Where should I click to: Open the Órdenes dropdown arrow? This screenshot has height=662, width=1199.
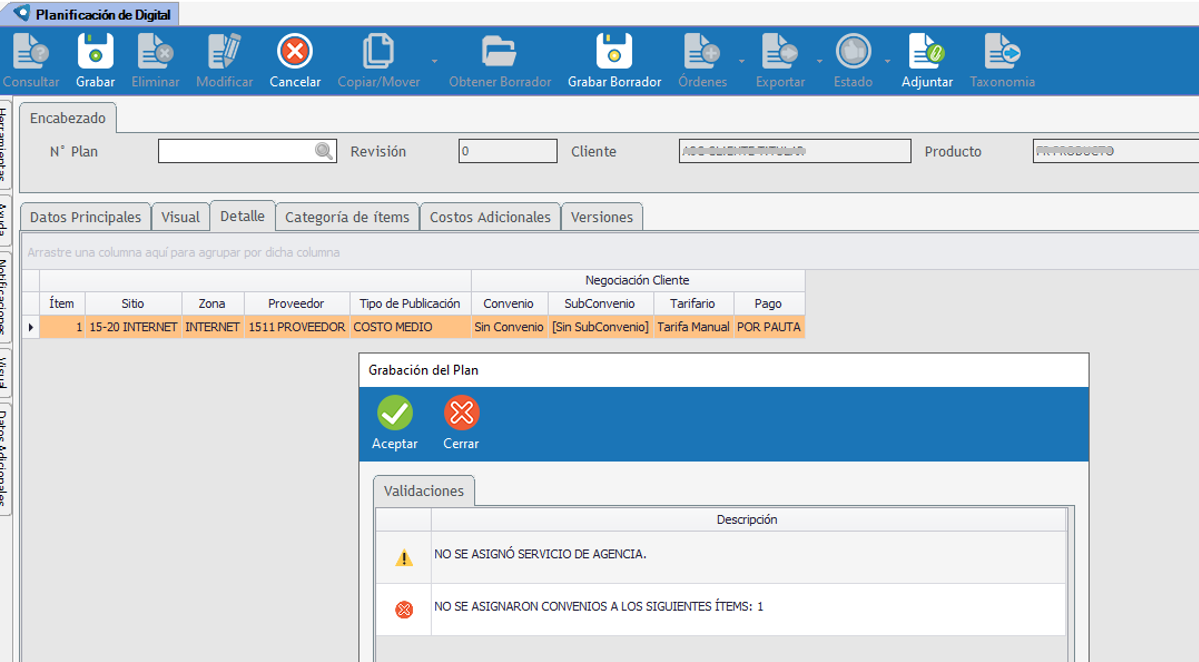coord(742,61)
